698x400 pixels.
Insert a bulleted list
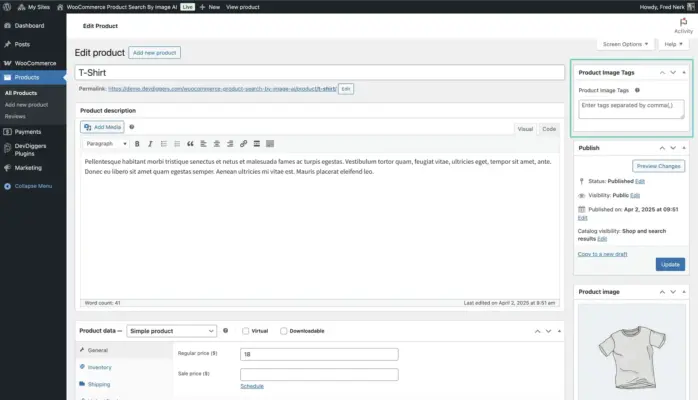(164, 144)
